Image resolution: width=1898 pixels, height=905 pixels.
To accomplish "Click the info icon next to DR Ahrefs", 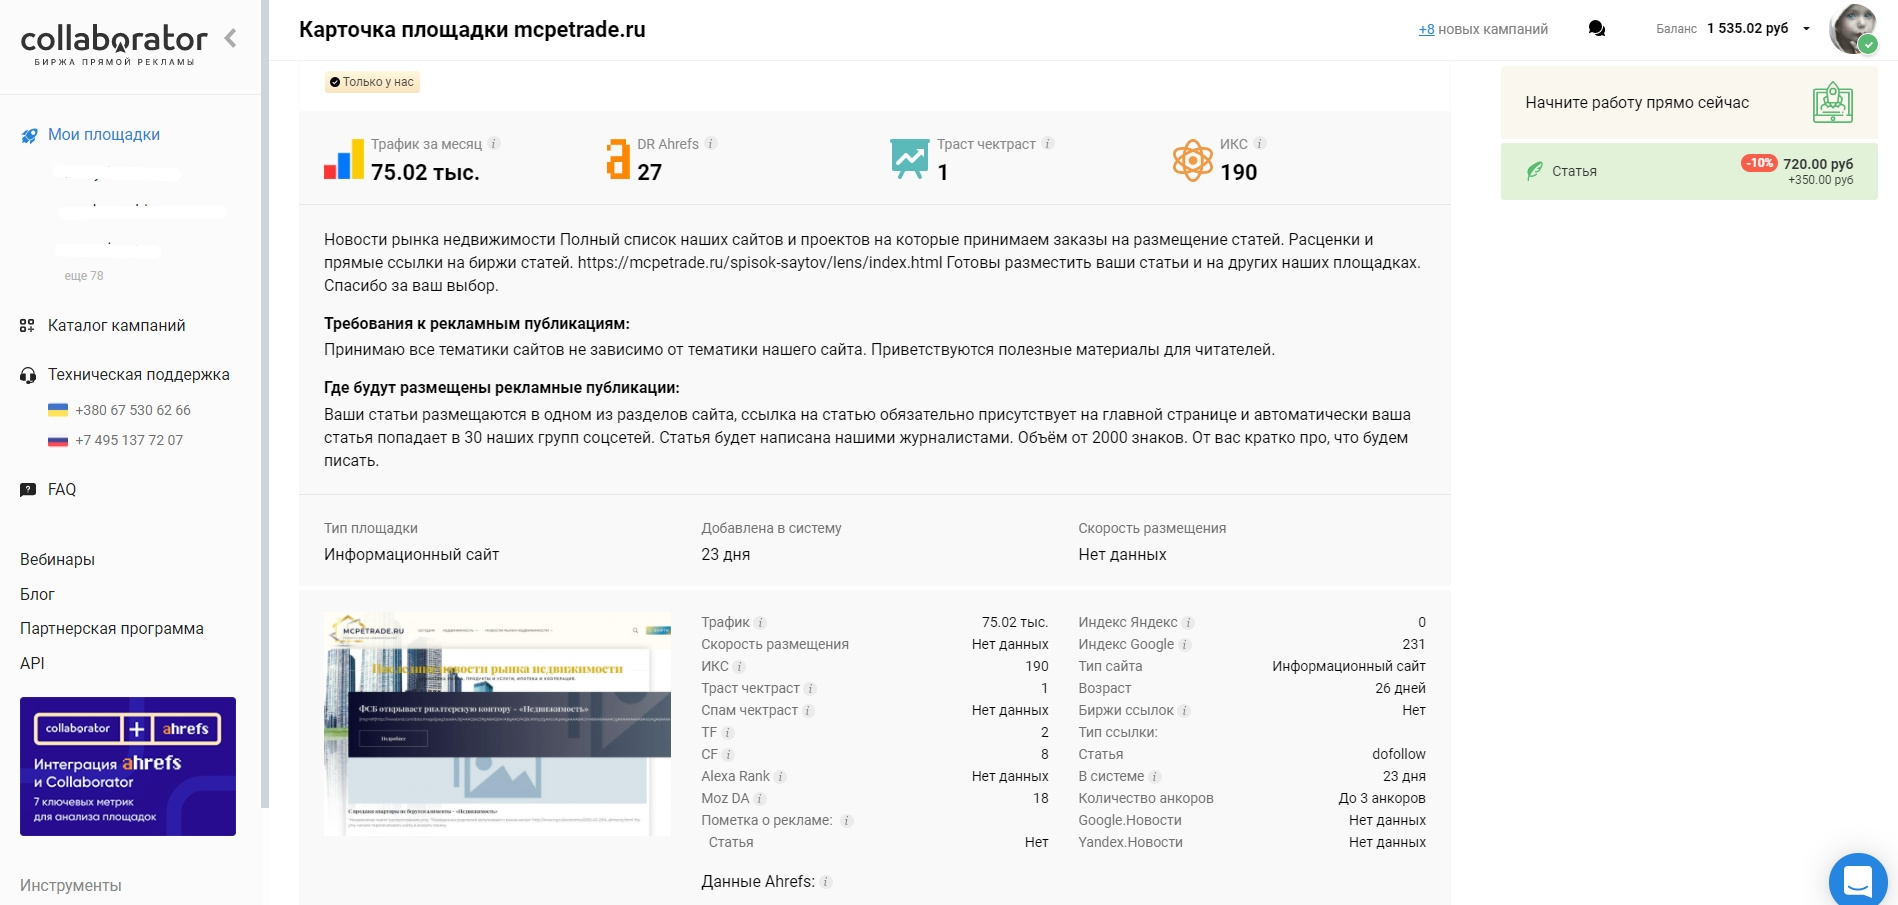I will click(711, 144).
